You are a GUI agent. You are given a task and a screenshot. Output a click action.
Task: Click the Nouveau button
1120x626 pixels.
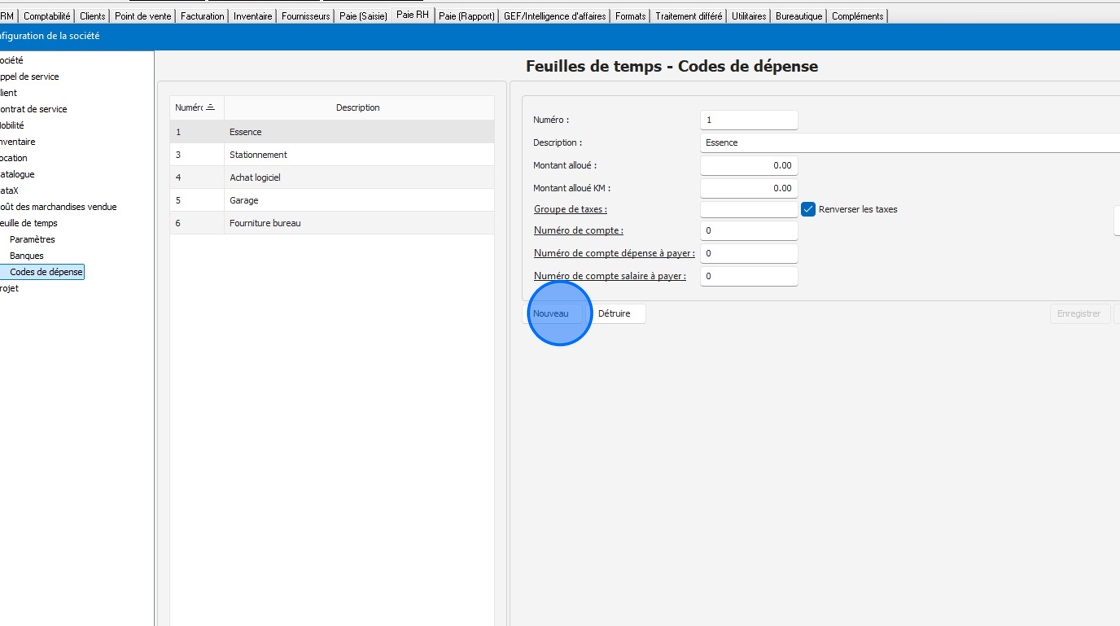tap(551, 314)
